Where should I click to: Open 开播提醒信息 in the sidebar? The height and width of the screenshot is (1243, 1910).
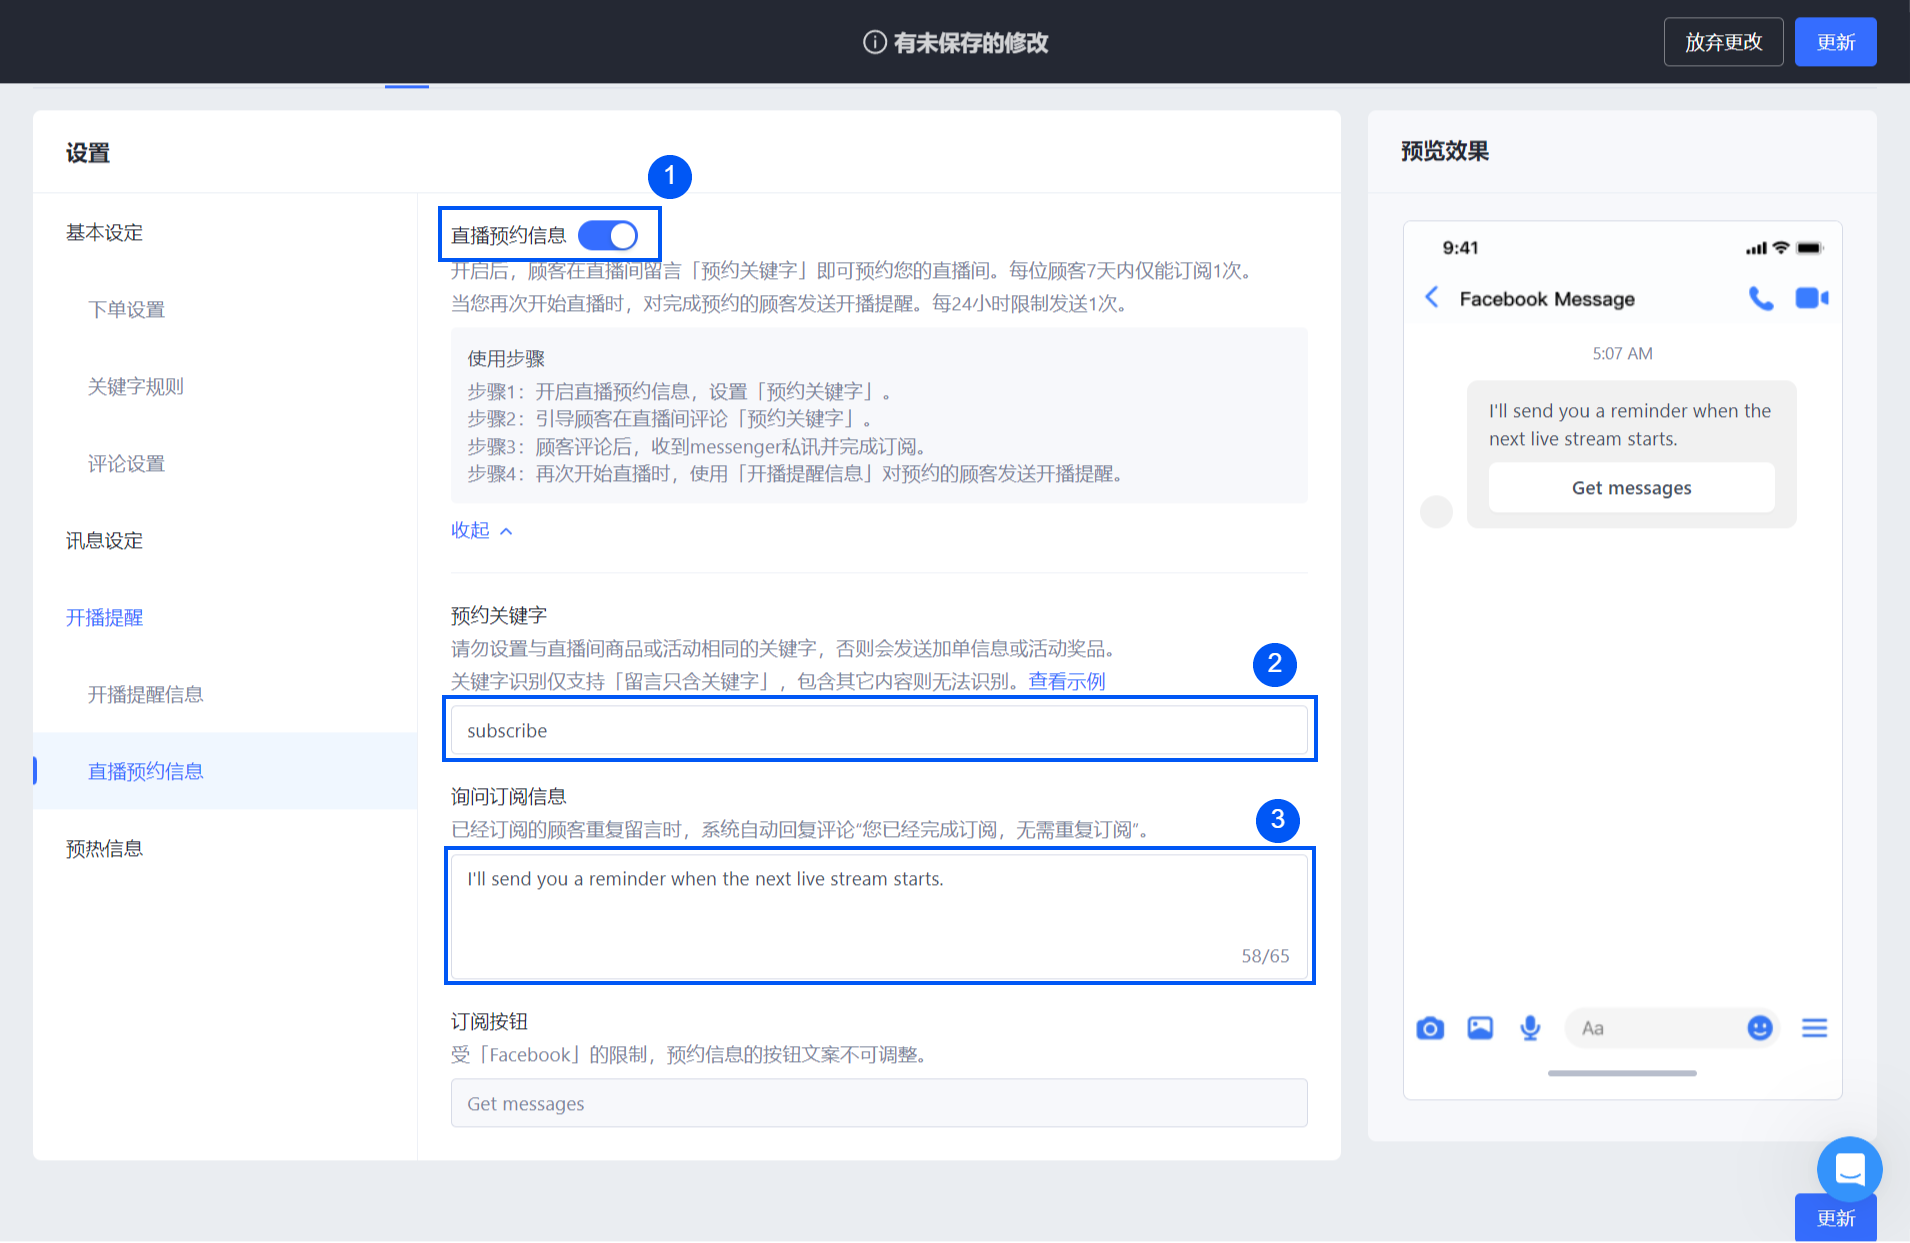click(145, 695)
